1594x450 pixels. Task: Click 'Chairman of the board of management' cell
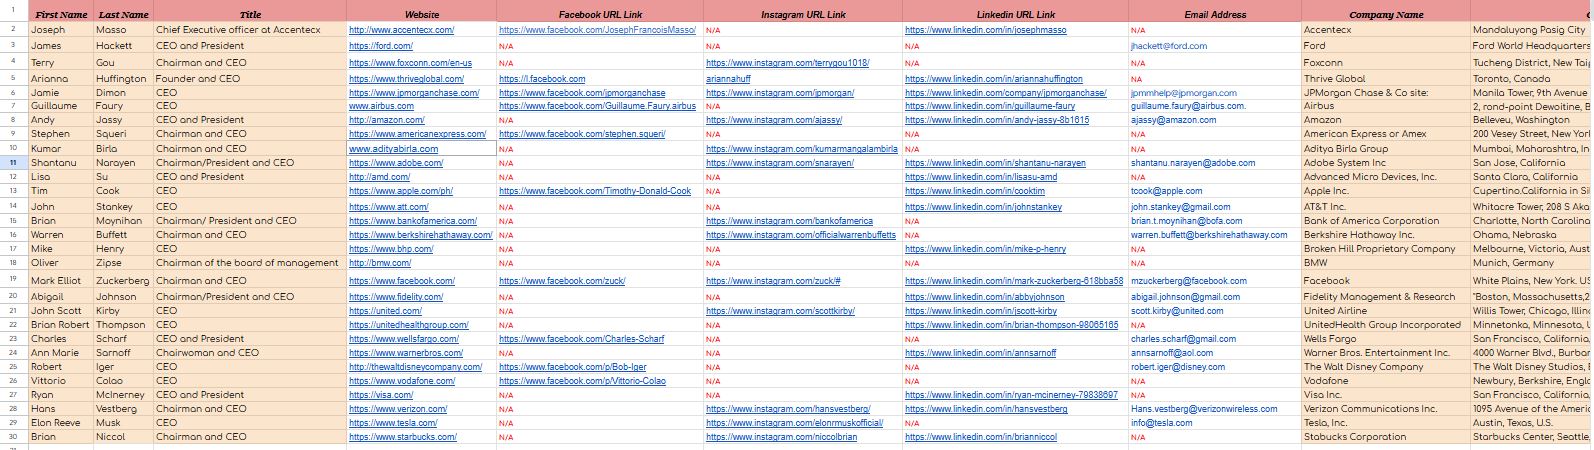250,263
